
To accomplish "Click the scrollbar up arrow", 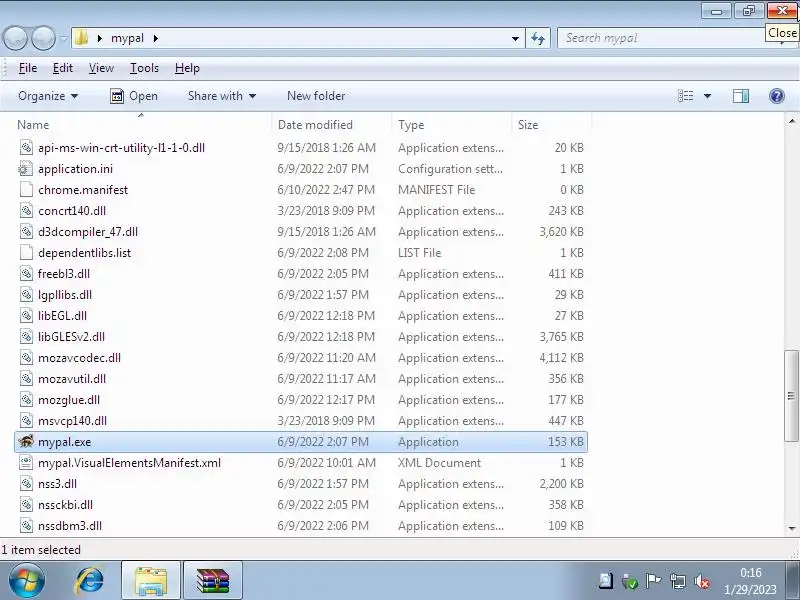I will 791,121.
